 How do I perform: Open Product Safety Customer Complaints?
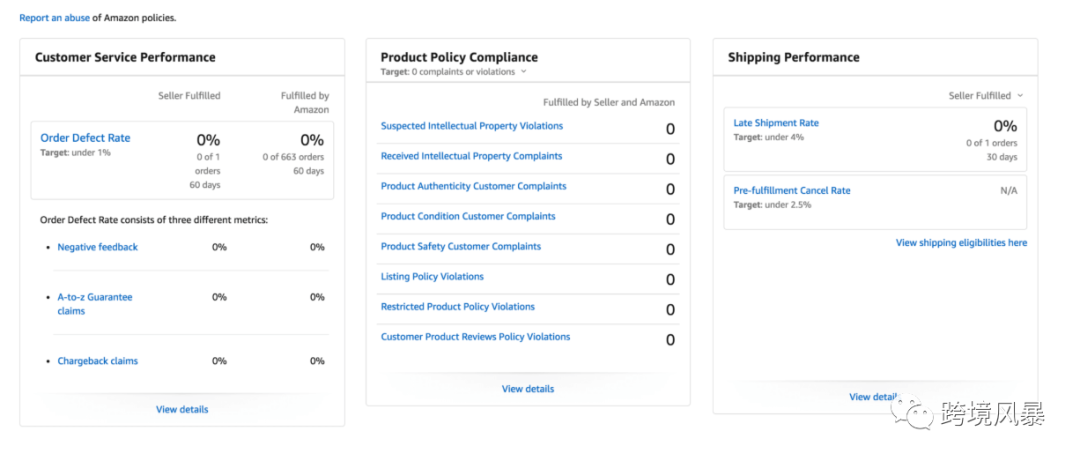point(461,246)
